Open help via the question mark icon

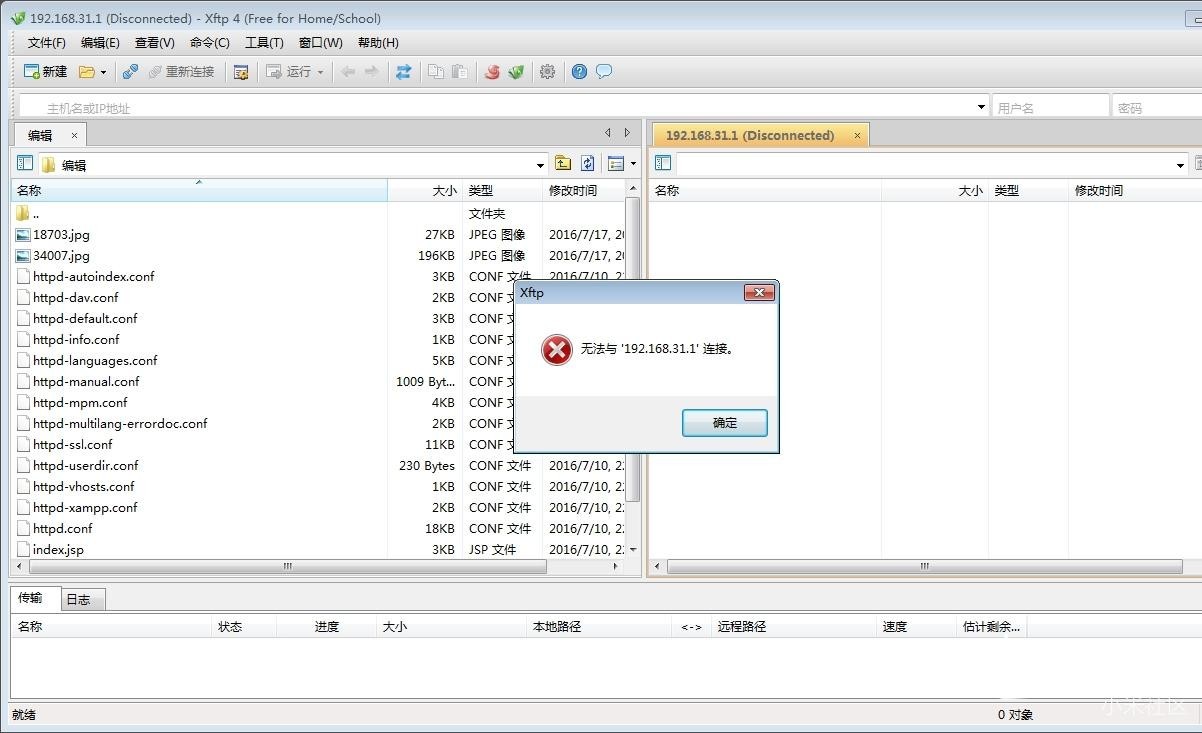point(579,71)
